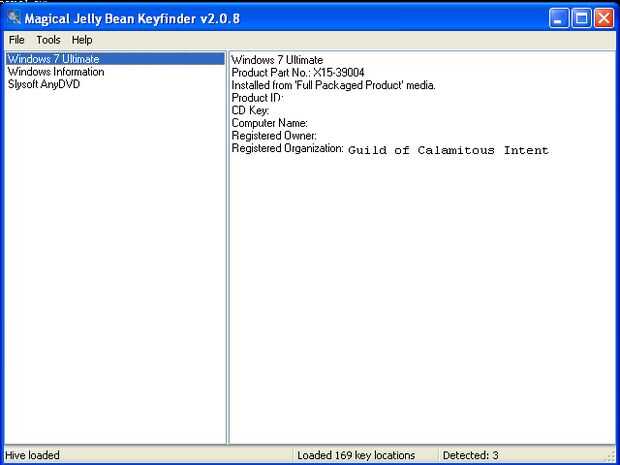Click the Registered Owner line

click(274, 136)
